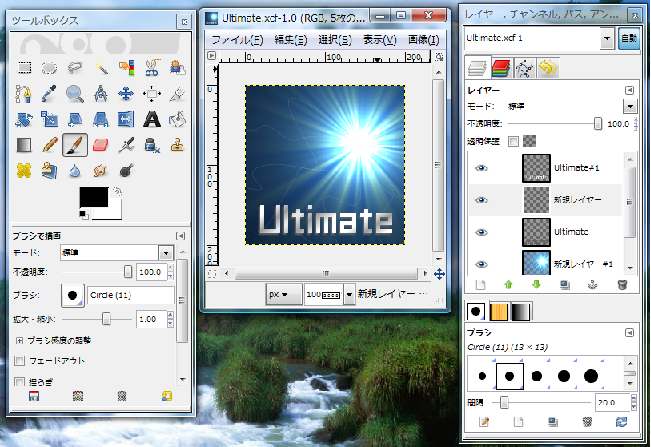Open the 選択(S) menu
Screen dimensions: 651x447
coord(335,40)
